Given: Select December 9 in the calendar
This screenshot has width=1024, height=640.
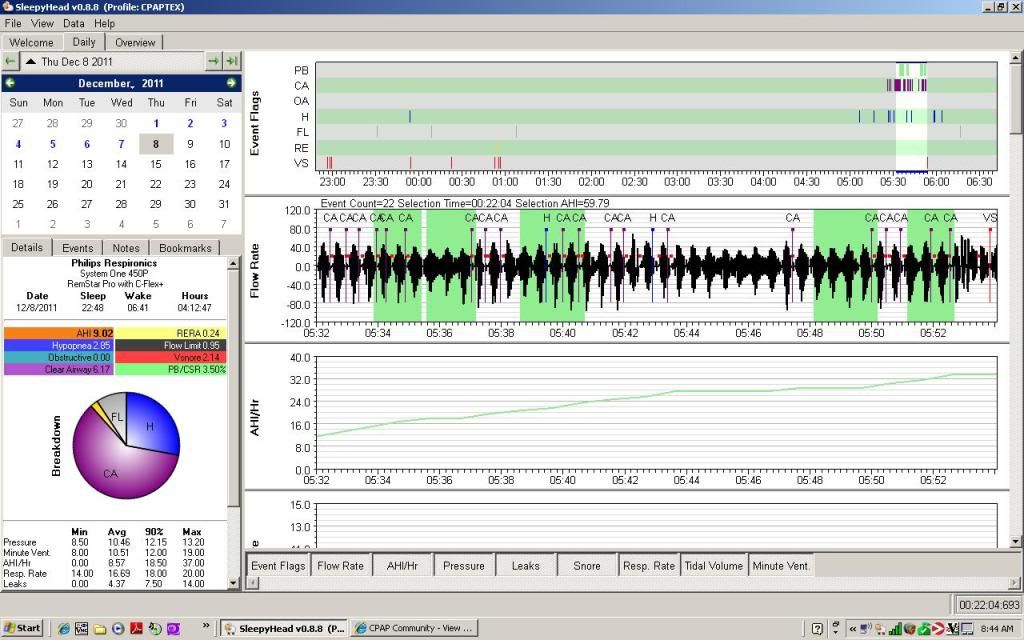Looking at the screenshot, I should click(x=190, y=144).
